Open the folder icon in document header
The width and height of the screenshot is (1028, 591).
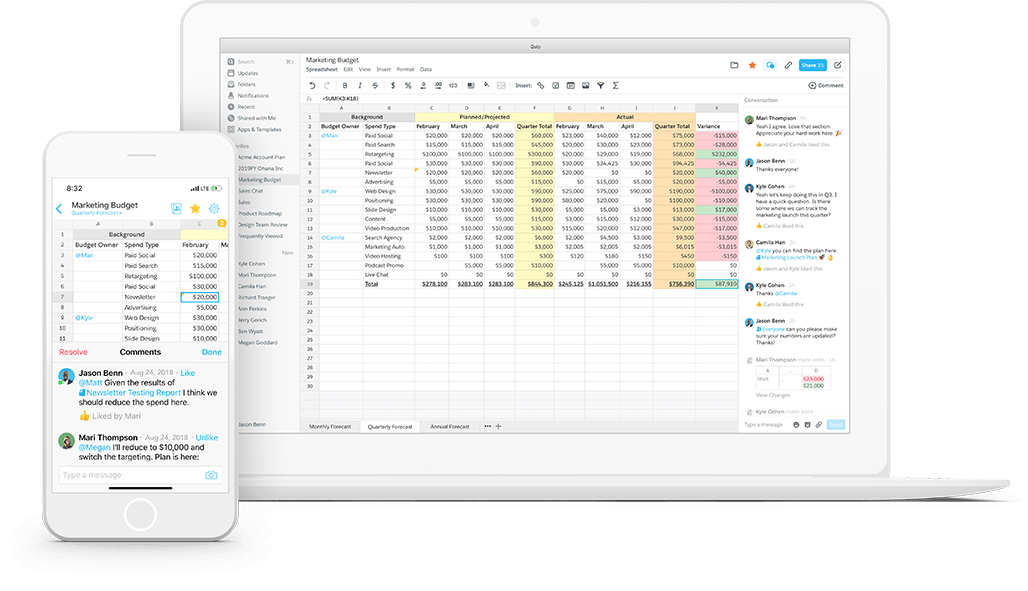pos(734,65)
